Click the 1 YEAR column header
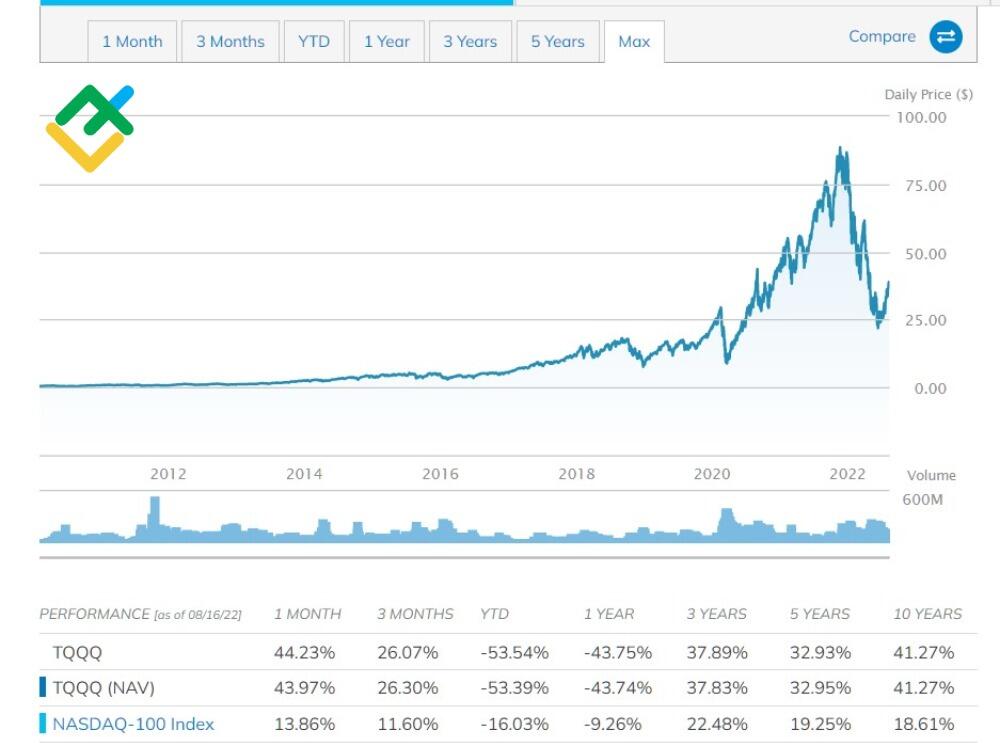Viewport: 1000px width, 743px height. pyautogui.click(x=609, y=614)
